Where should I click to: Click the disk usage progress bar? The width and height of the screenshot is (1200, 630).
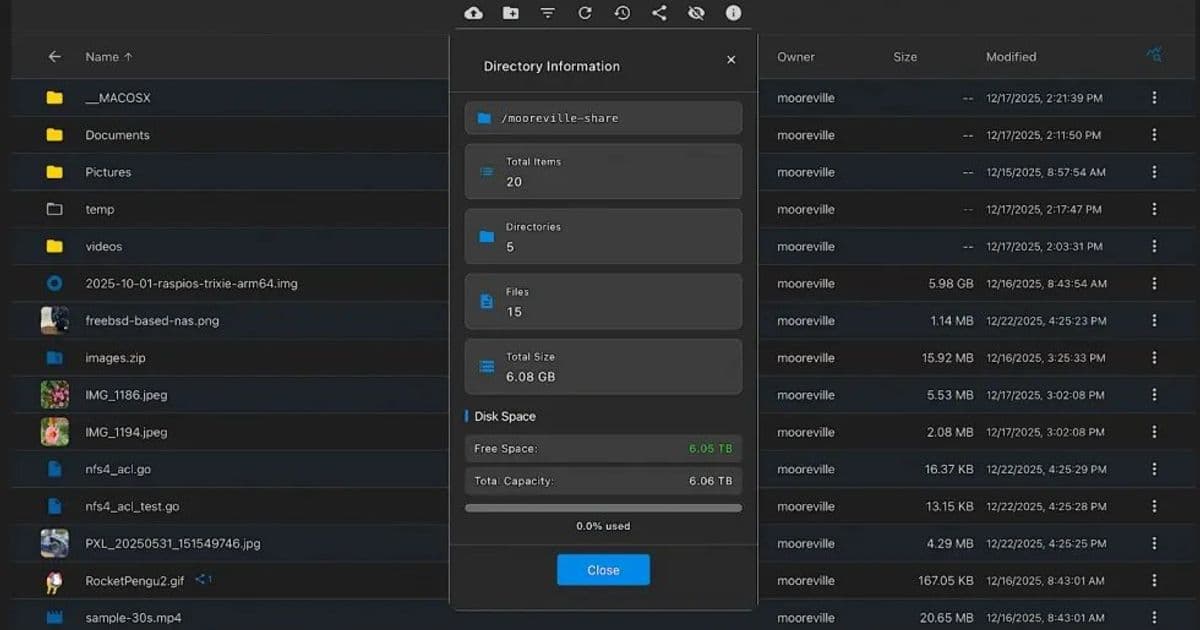(603, 507)
